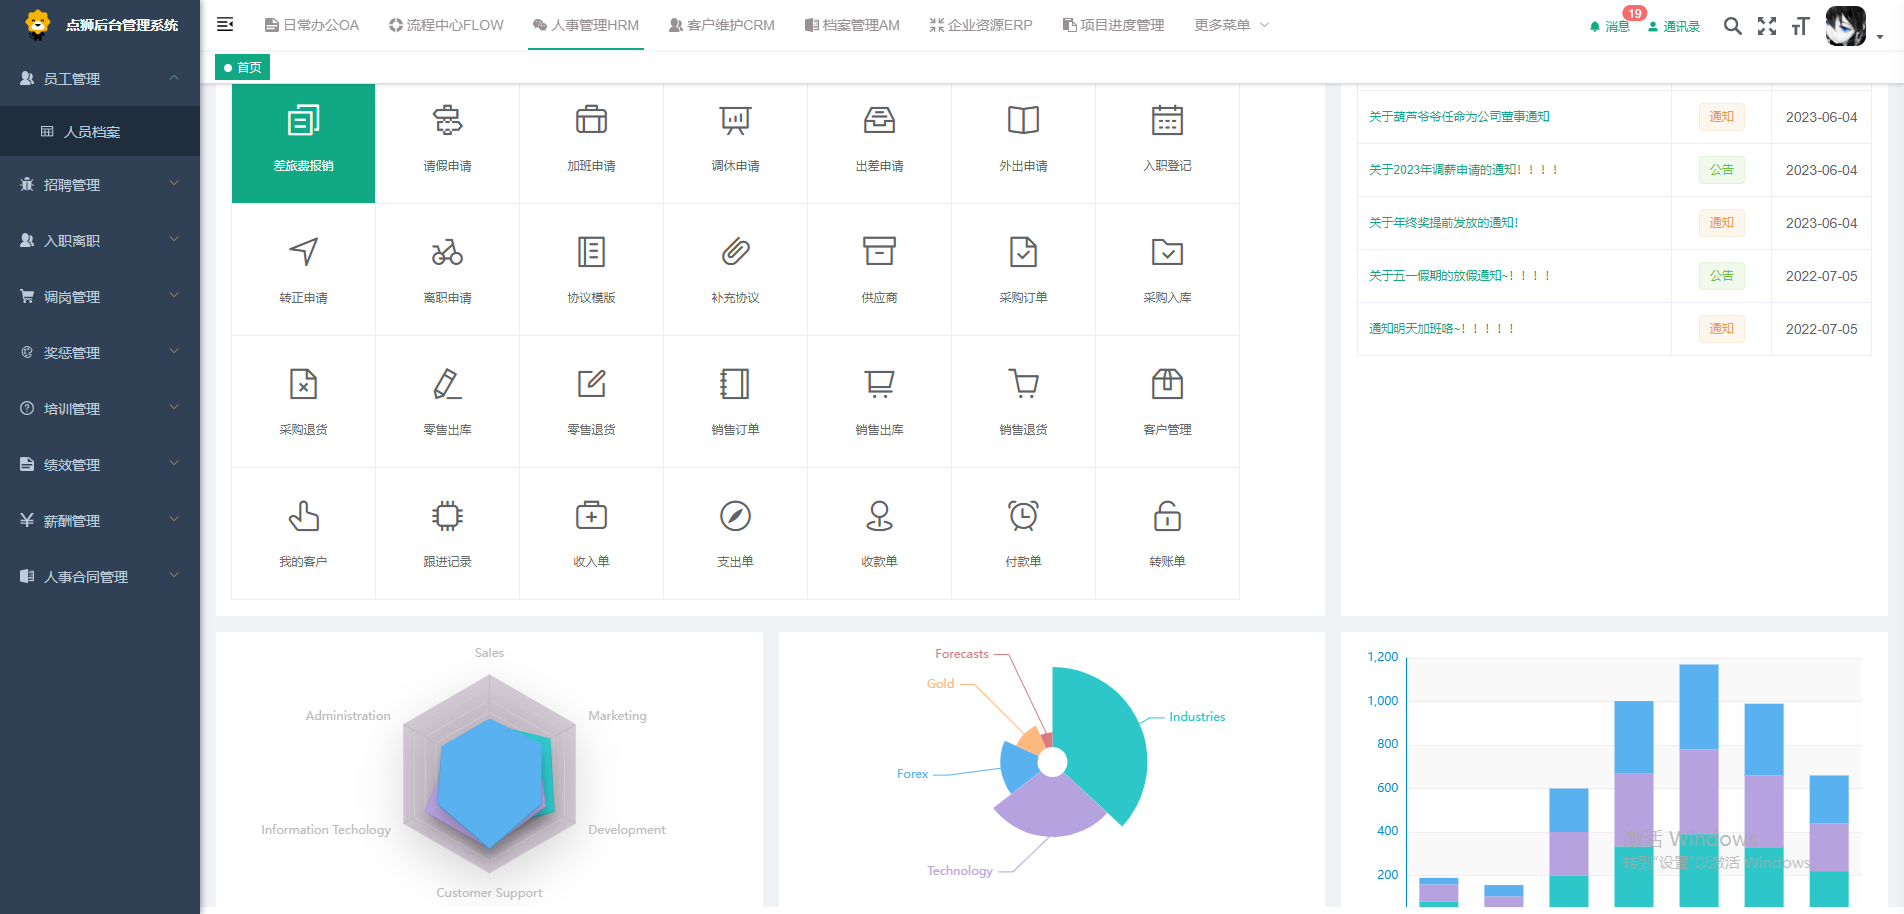Open notice 关于2023年调薪申请的通知

pos(1463,170)
